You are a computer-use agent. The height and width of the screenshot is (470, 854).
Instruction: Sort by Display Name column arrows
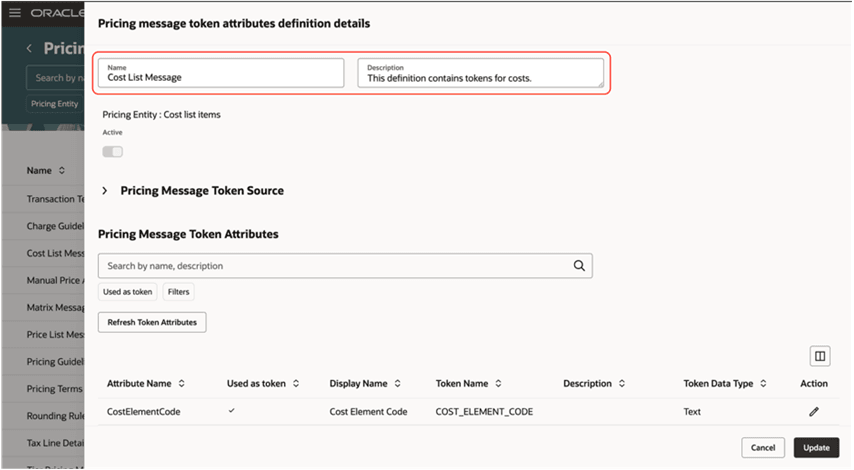(398, 383)
